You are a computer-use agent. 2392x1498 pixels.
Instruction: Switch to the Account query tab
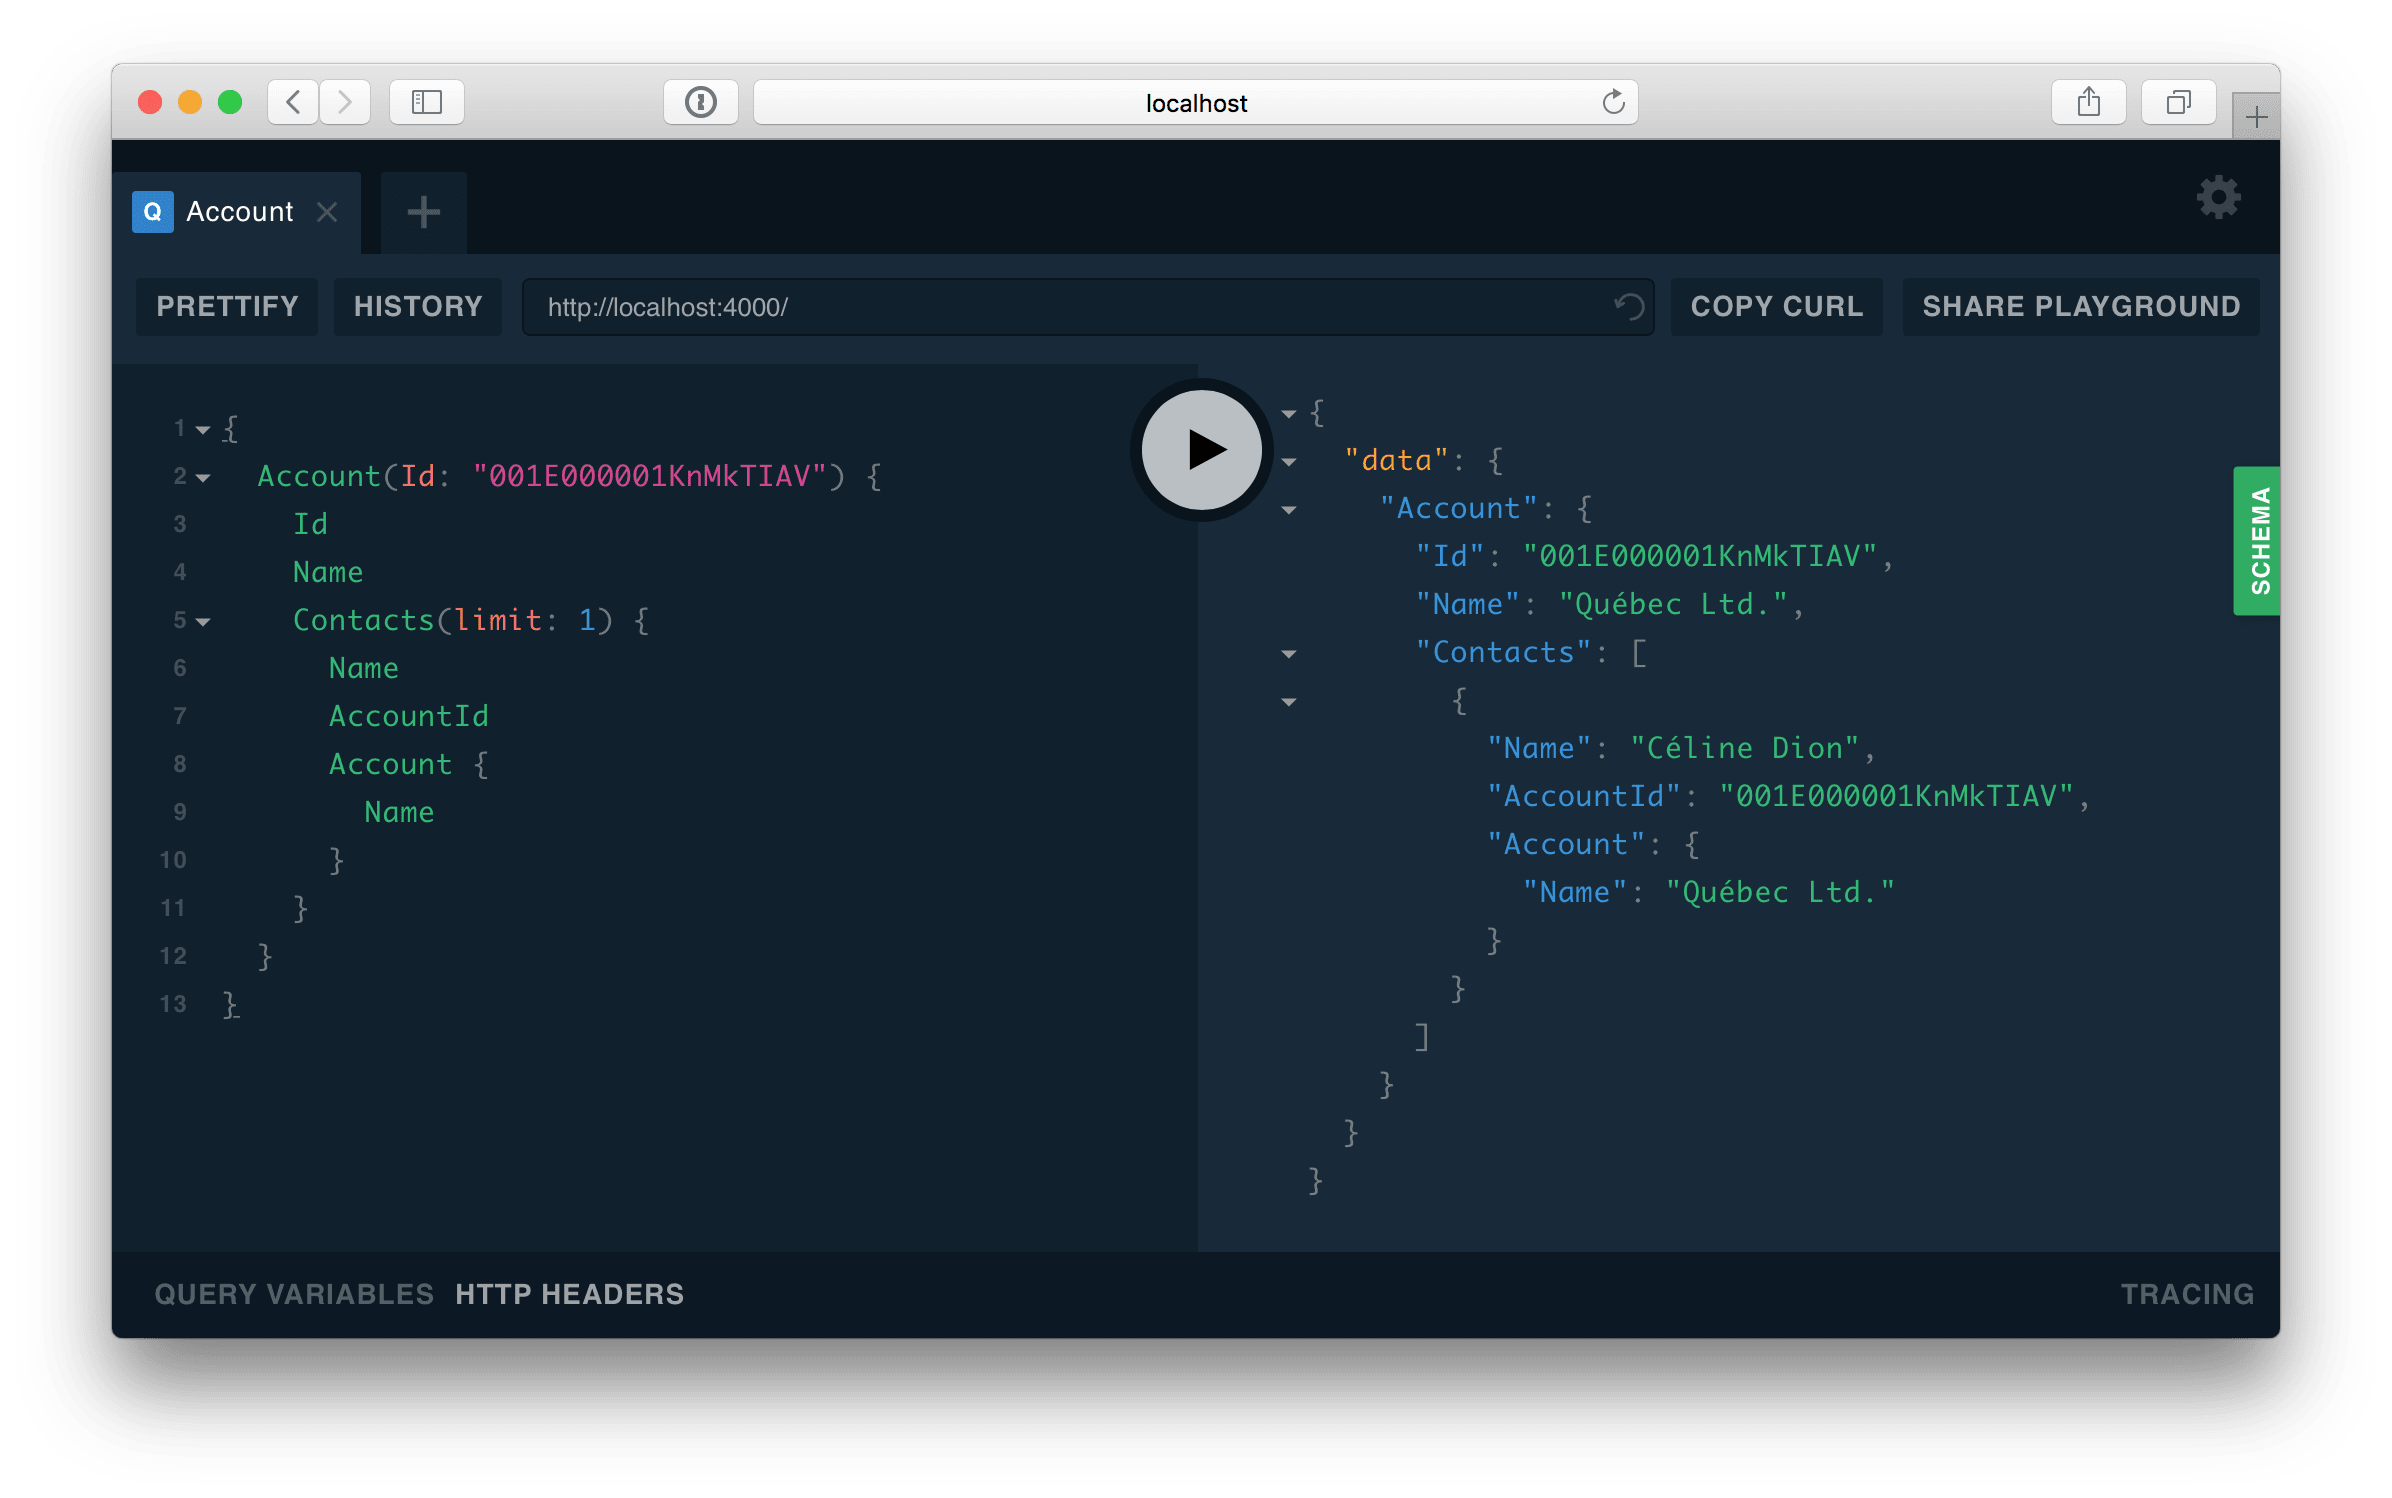coord(238,211)
